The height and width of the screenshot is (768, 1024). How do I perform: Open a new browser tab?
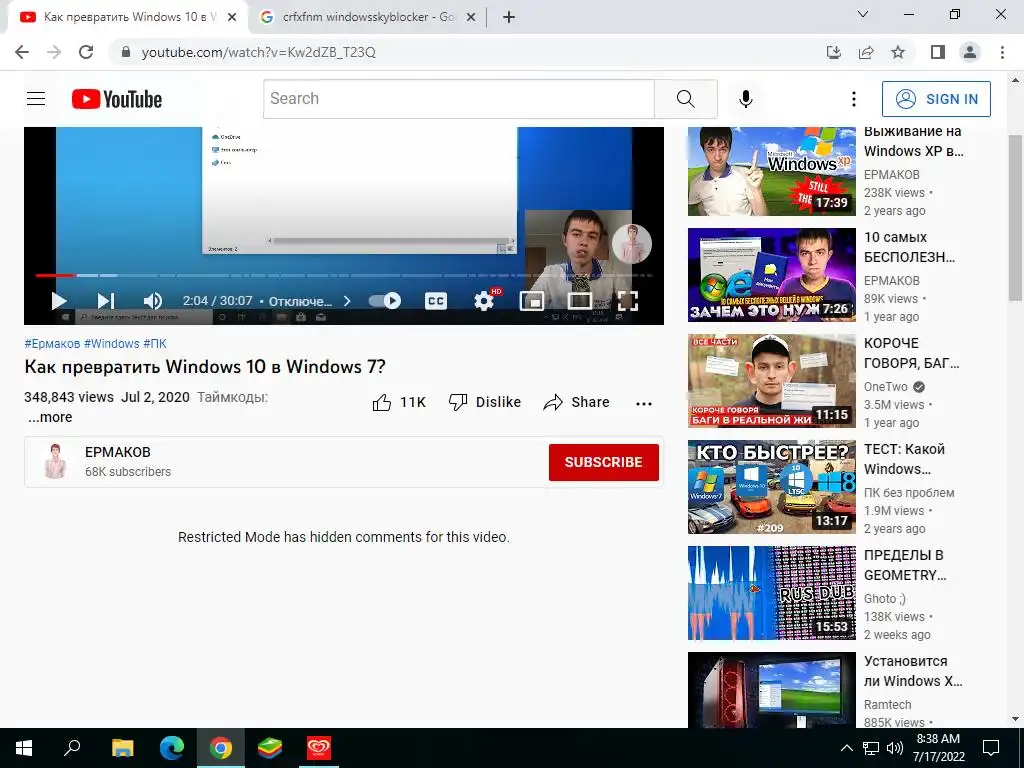tap(509, 18)
